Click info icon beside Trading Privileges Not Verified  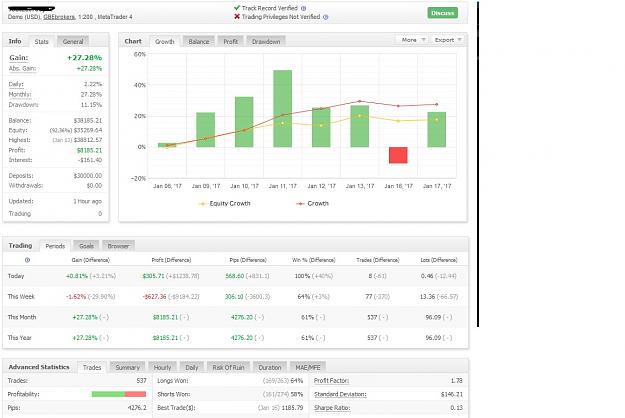pyautogui.click(x=326, y=17)
